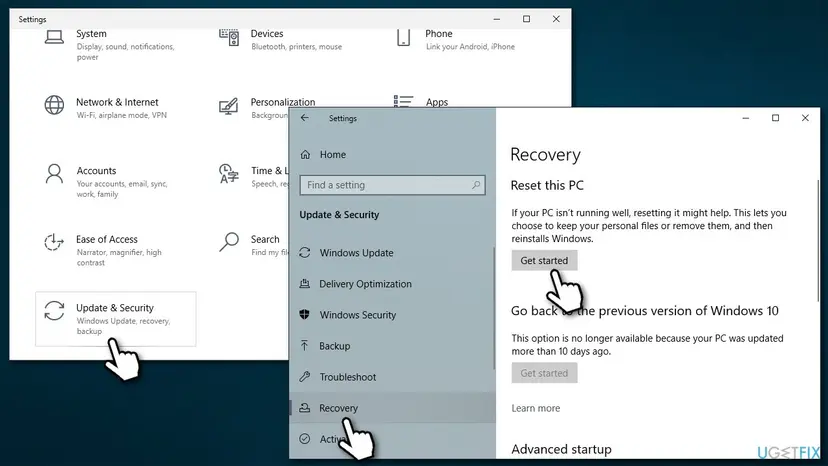Click the sidebar scrollbar in Recovery window
The image size is (828, 466).
[x=493, y=308]
